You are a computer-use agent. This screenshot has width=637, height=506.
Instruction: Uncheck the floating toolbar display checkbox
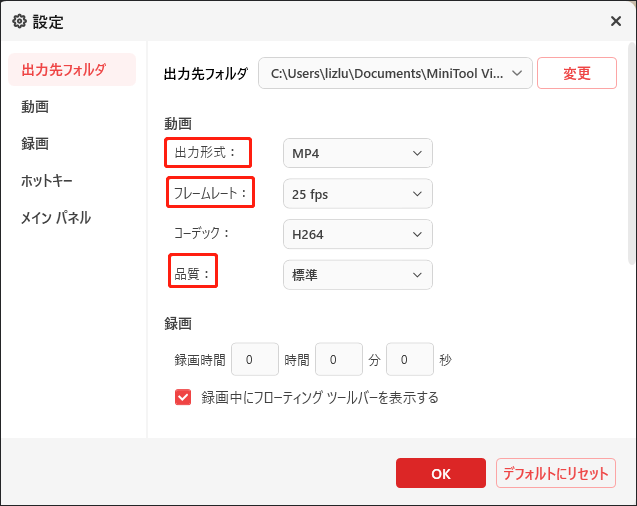pyautogui.click(x=183, y=398)
